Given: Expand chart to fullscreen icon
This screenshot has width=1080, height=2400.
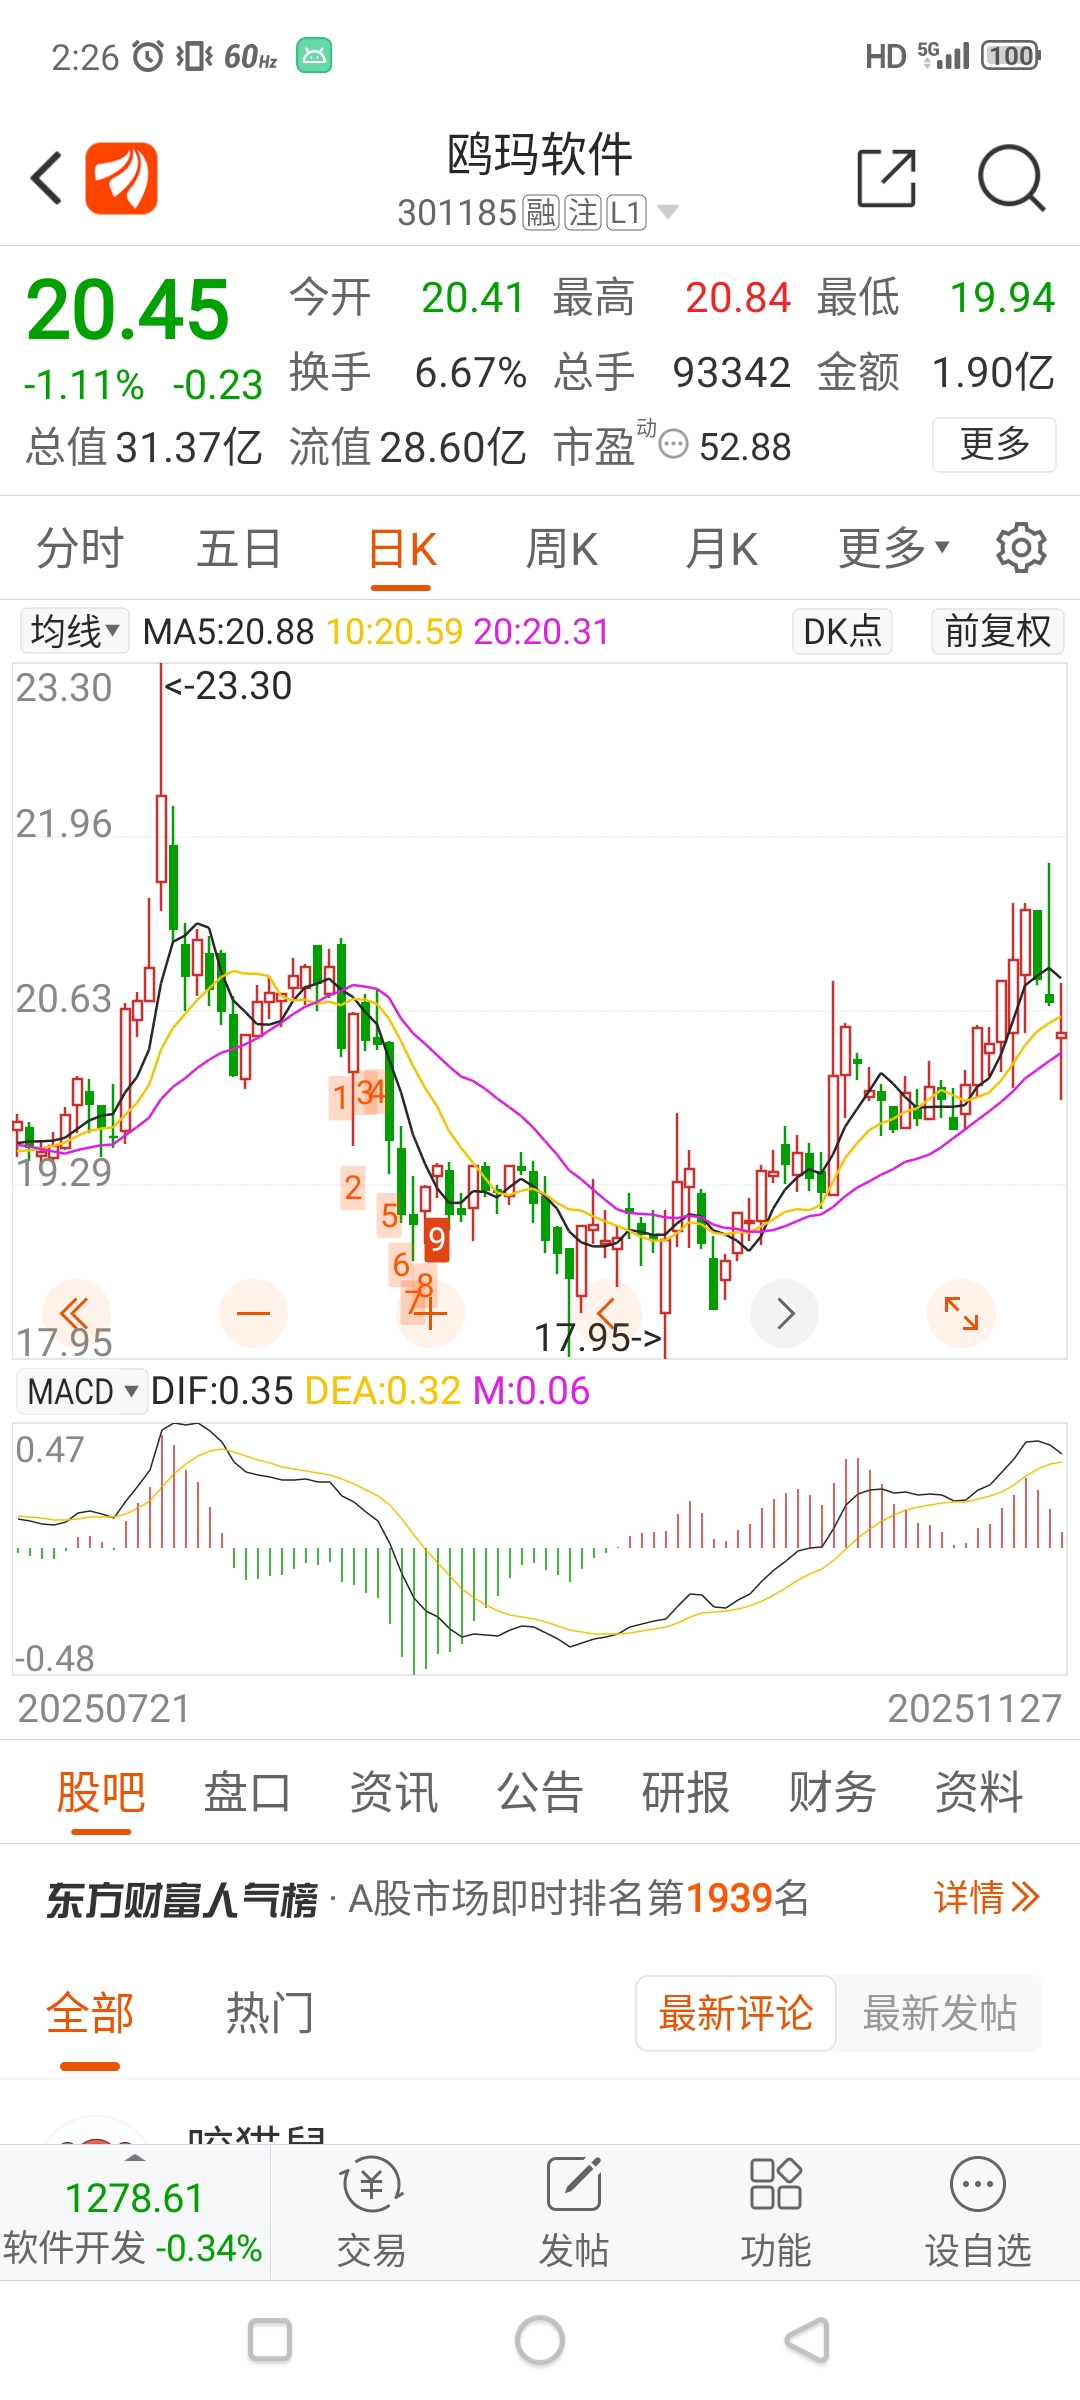Looking at the screenshot, I should click(x=962, y=1313).
